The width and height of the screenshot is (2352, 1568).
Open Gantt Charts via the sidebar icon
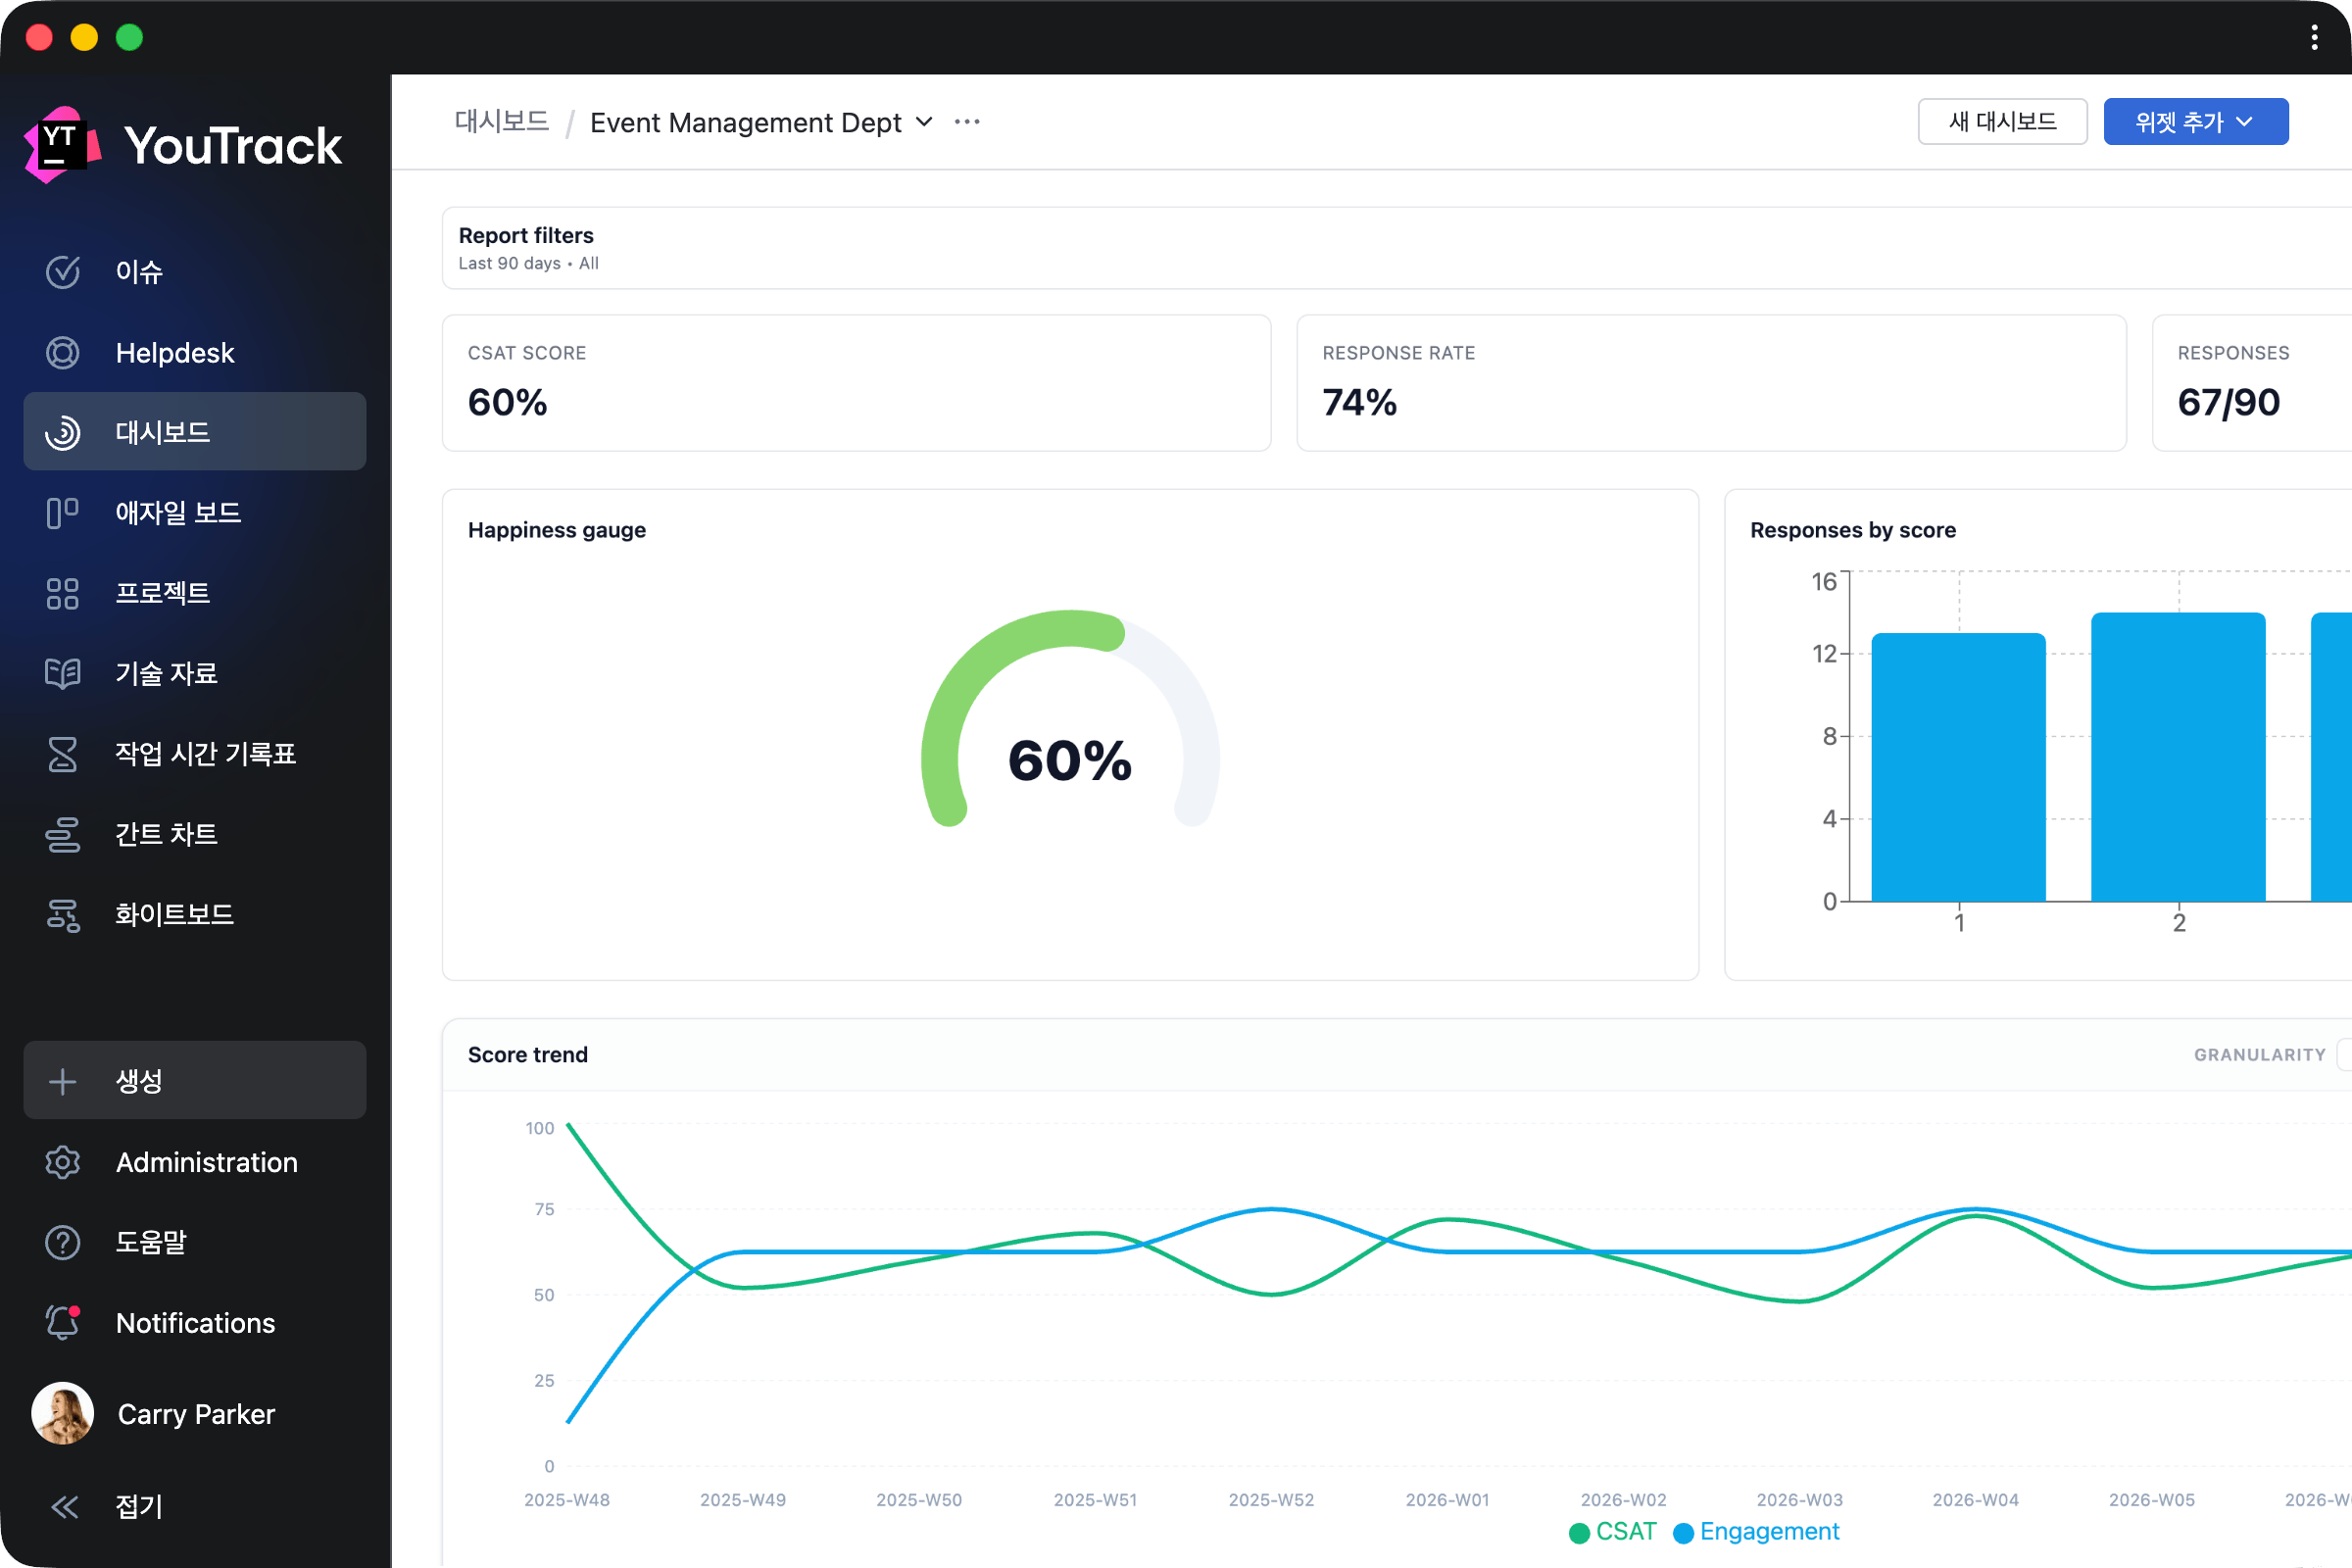62,834
